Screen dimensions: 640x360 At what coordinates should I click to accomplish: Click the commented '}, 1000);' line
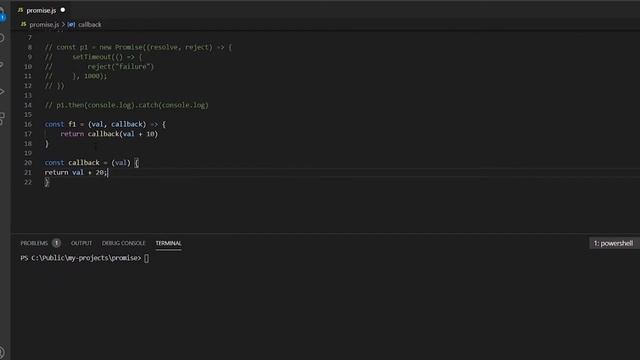coord(76,76)
